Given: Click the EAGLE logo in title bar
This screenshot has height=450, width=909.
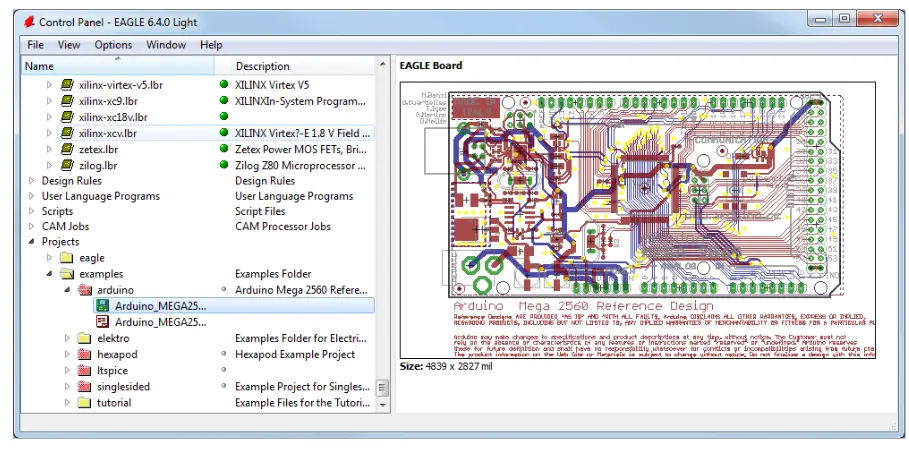Looking at the screenshot, I should (28, 23).
